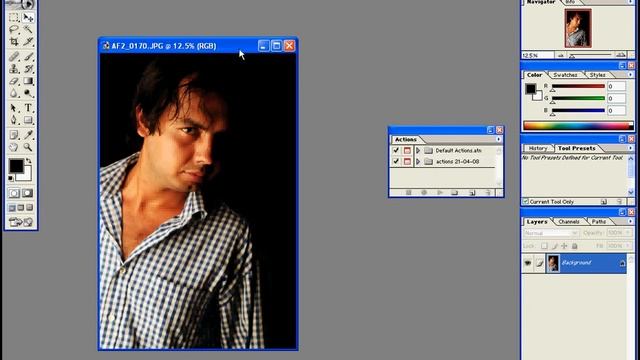Open the Actions palette flyout menu

[x=498, y=139]
